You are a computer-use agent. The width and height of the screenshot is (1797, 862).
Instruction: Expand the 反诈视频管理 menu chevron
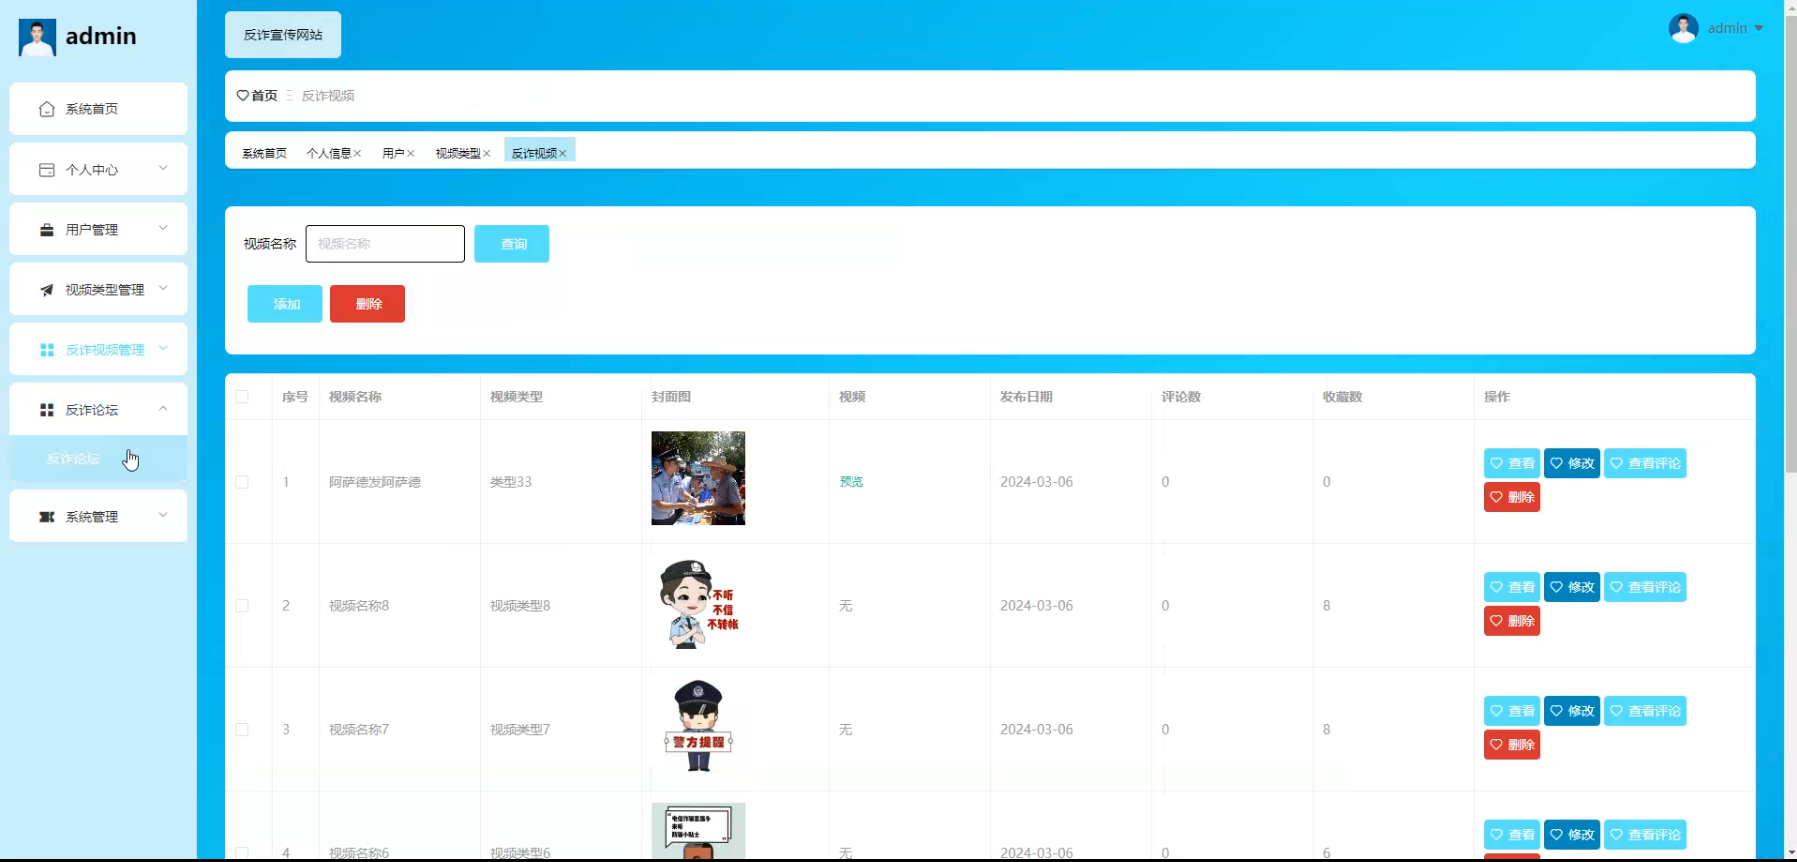(x=163, y=348)
